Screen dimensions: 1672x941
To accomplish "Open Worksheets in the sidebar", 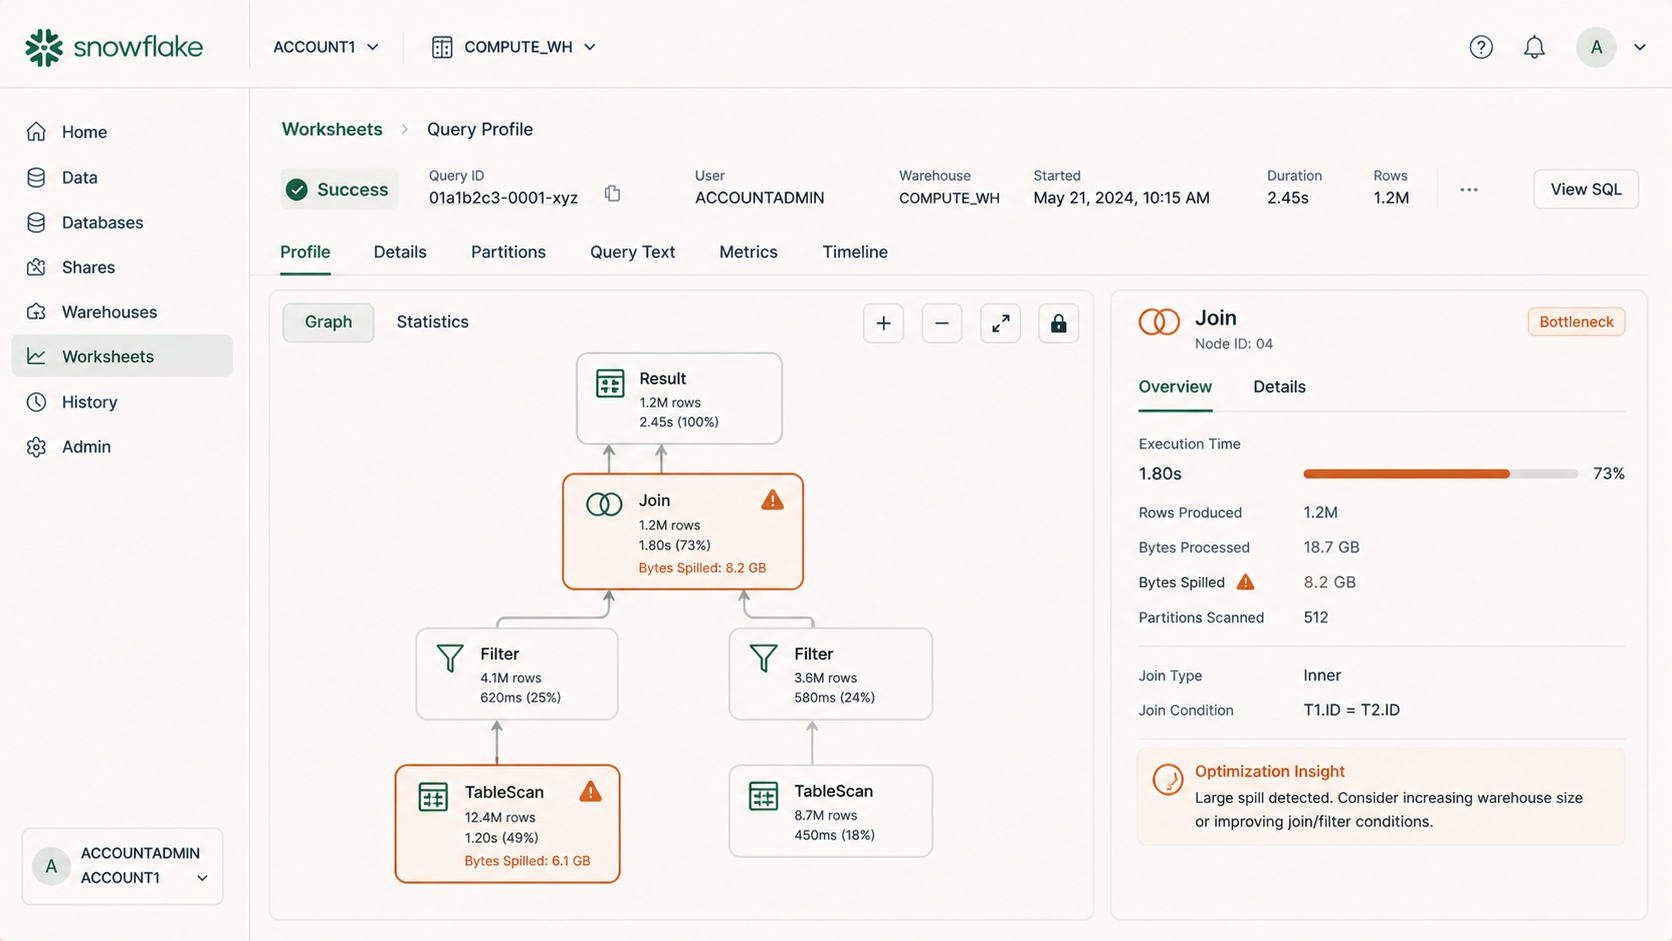I will click(x=122, y=356).
